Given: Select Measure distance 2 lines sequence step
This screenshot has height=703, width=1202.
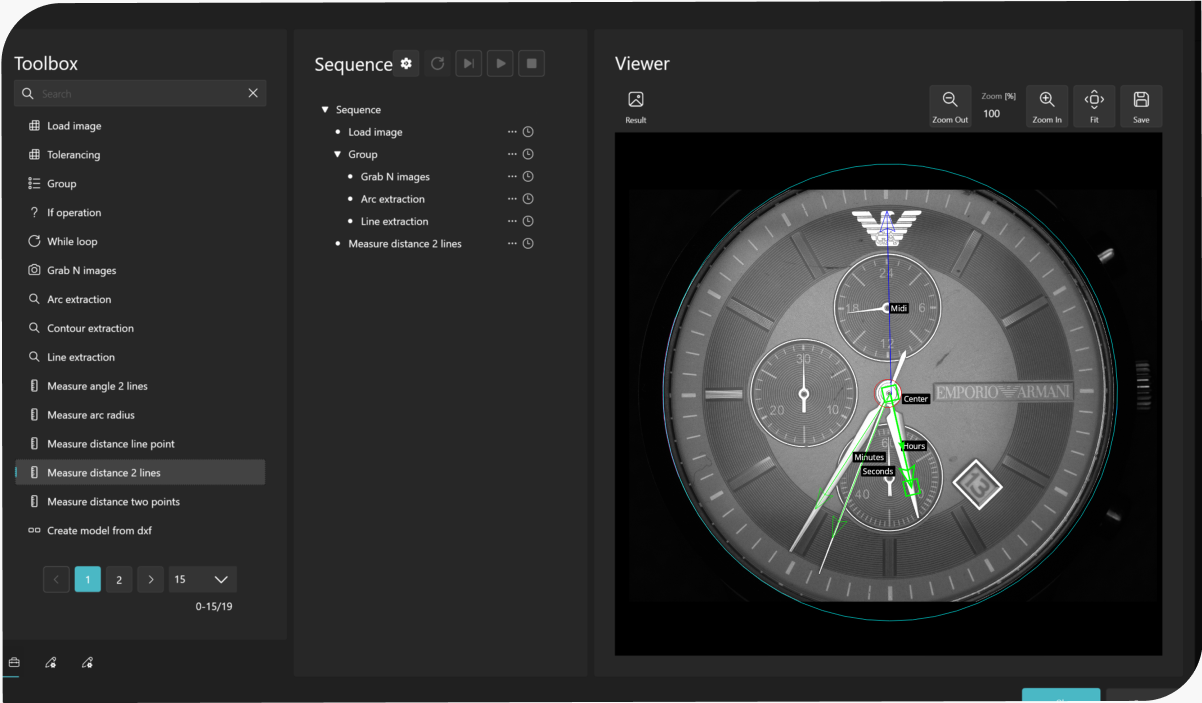Looking at the screenshot, I should [x=405, y=243].
